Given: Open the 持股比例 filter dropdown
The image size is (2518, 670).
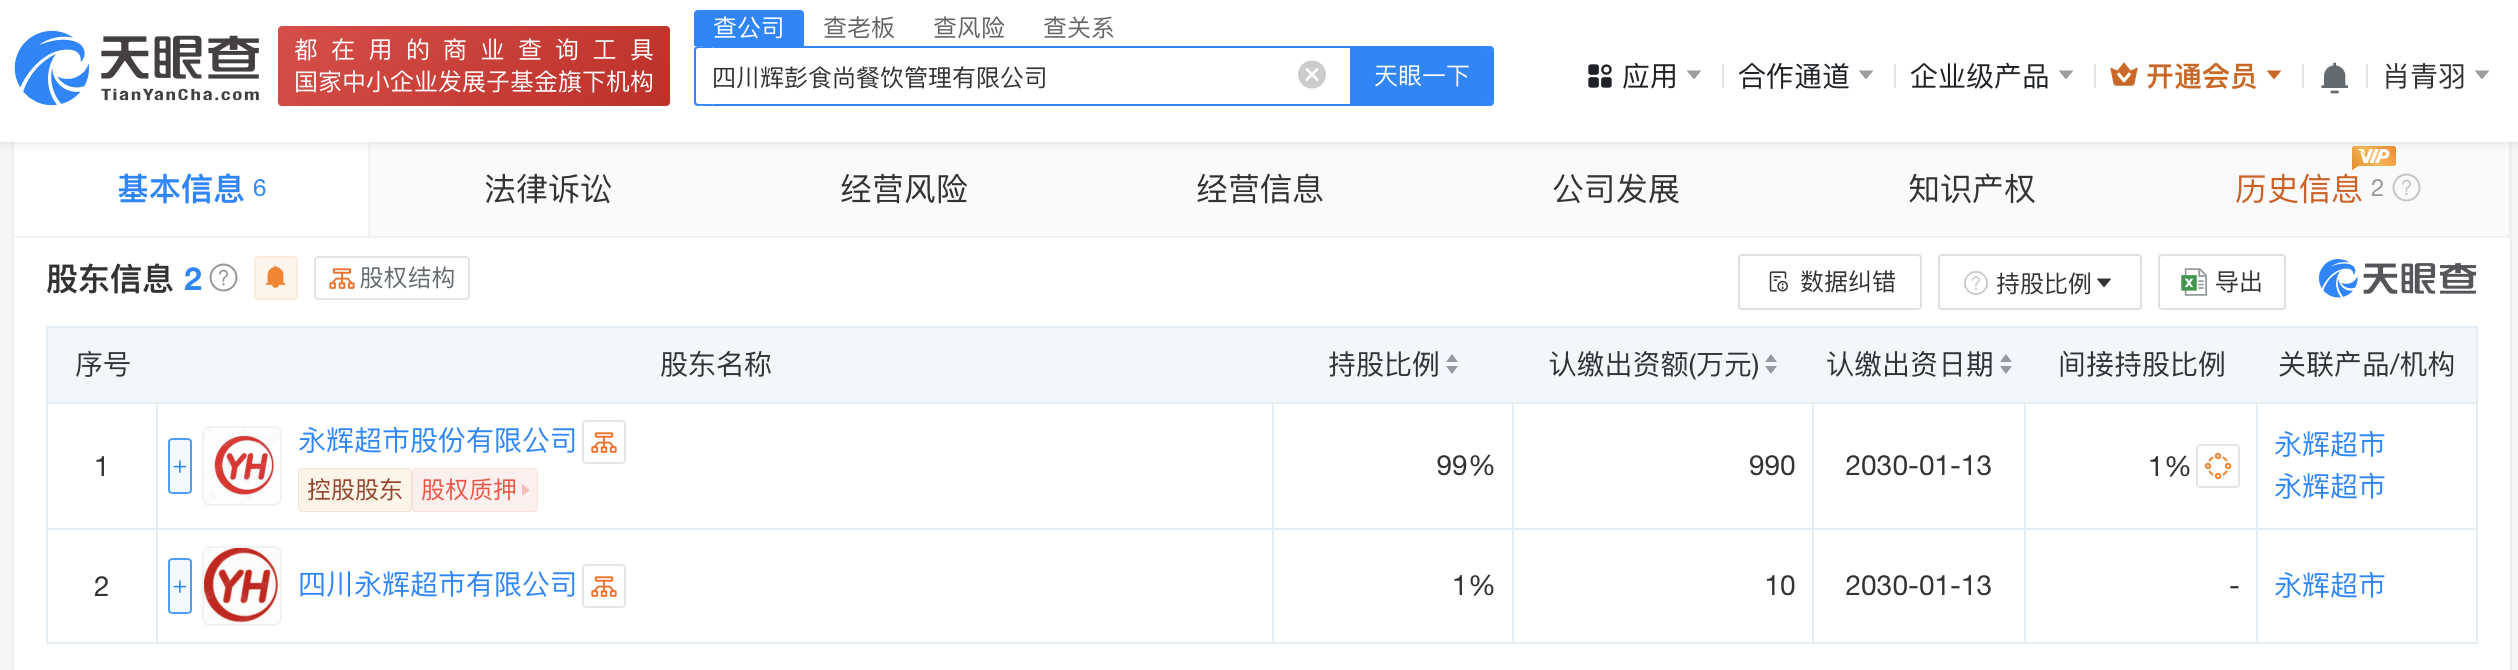Looking at the screenshot, I should point(2039,282).
